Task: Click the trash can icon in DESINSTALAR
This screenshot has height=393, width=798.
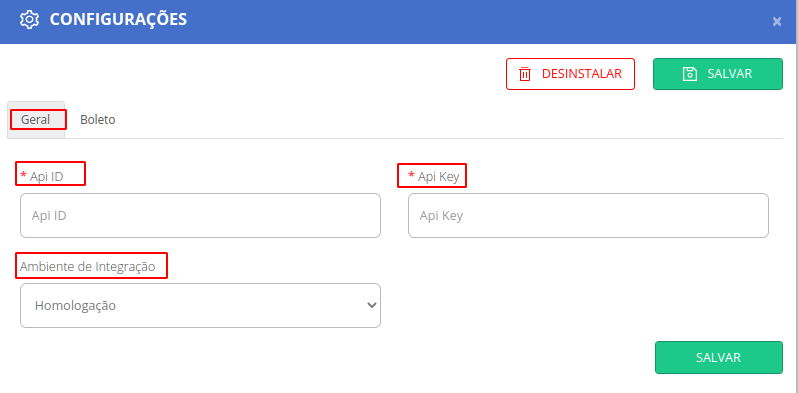Action: [525, 74]
